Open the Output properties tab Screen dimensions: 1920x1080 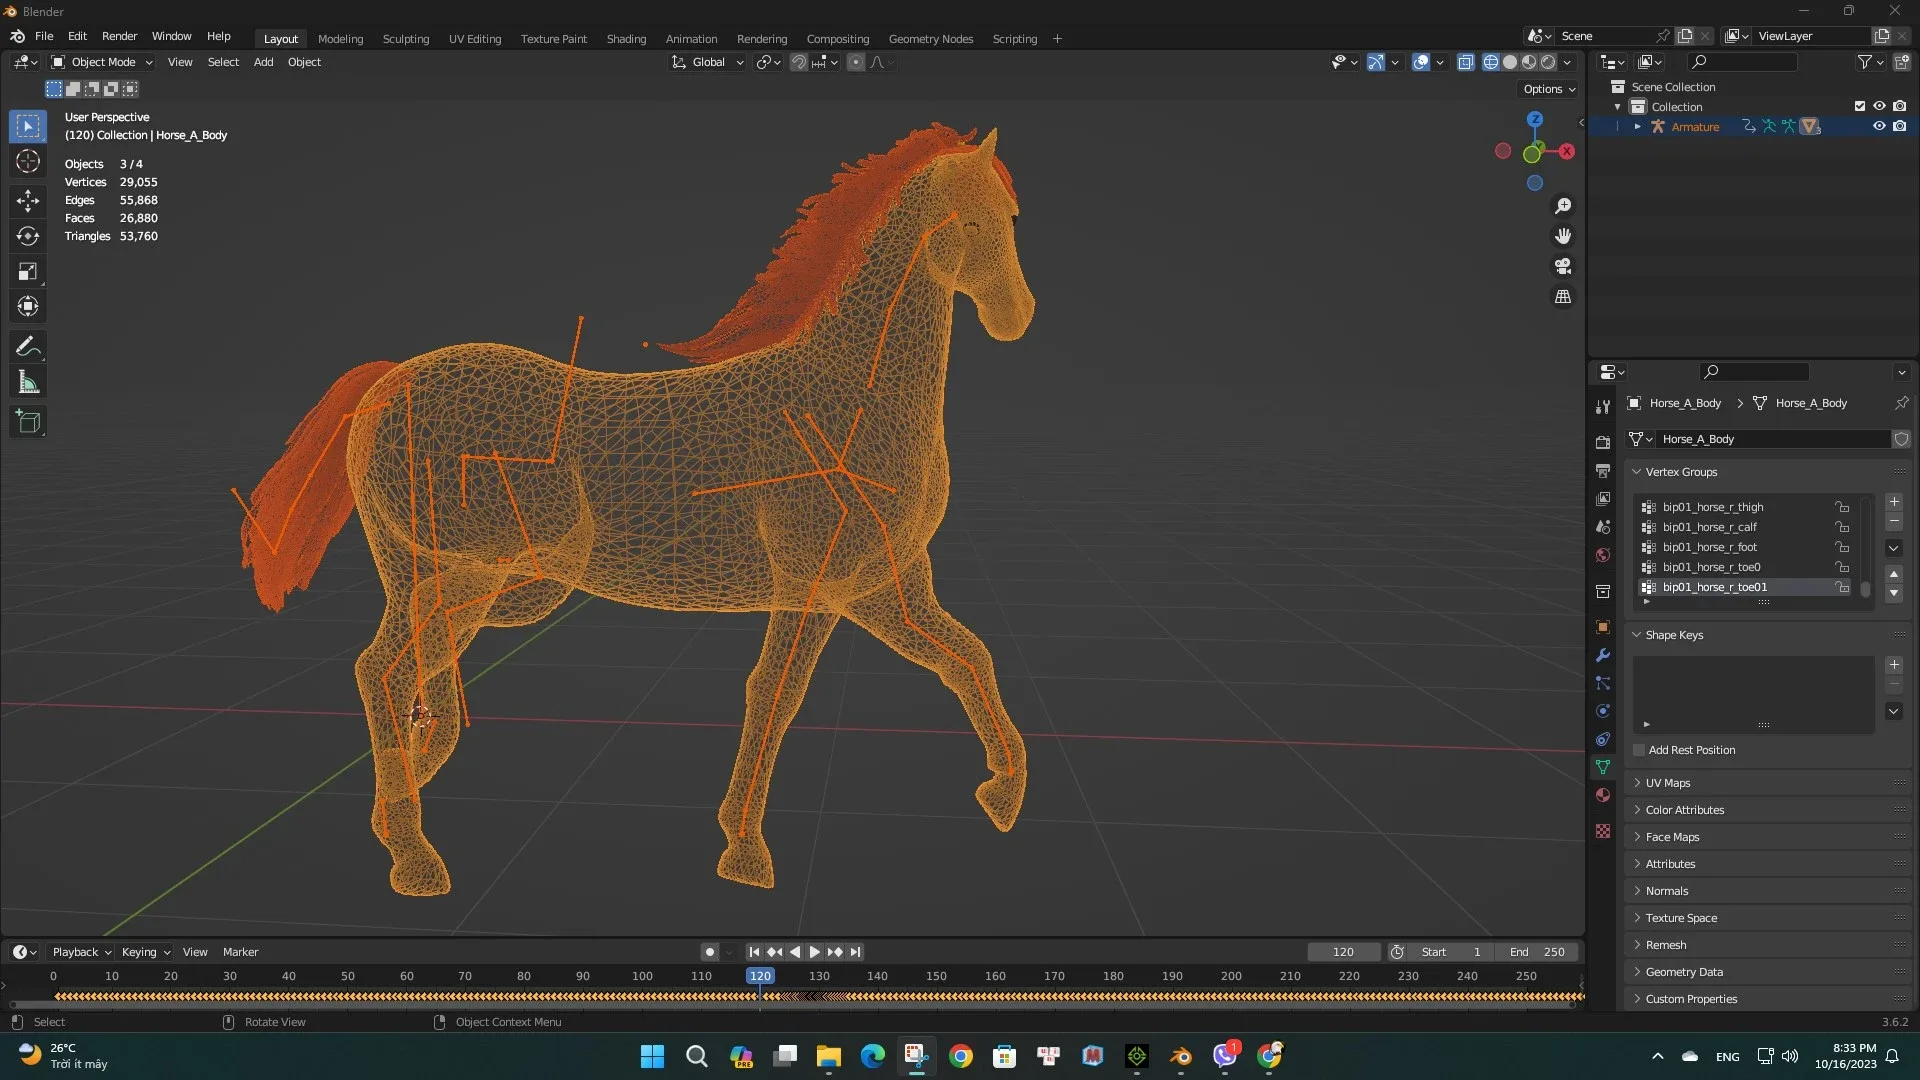pyautogui.click(x=1603, y=471)
